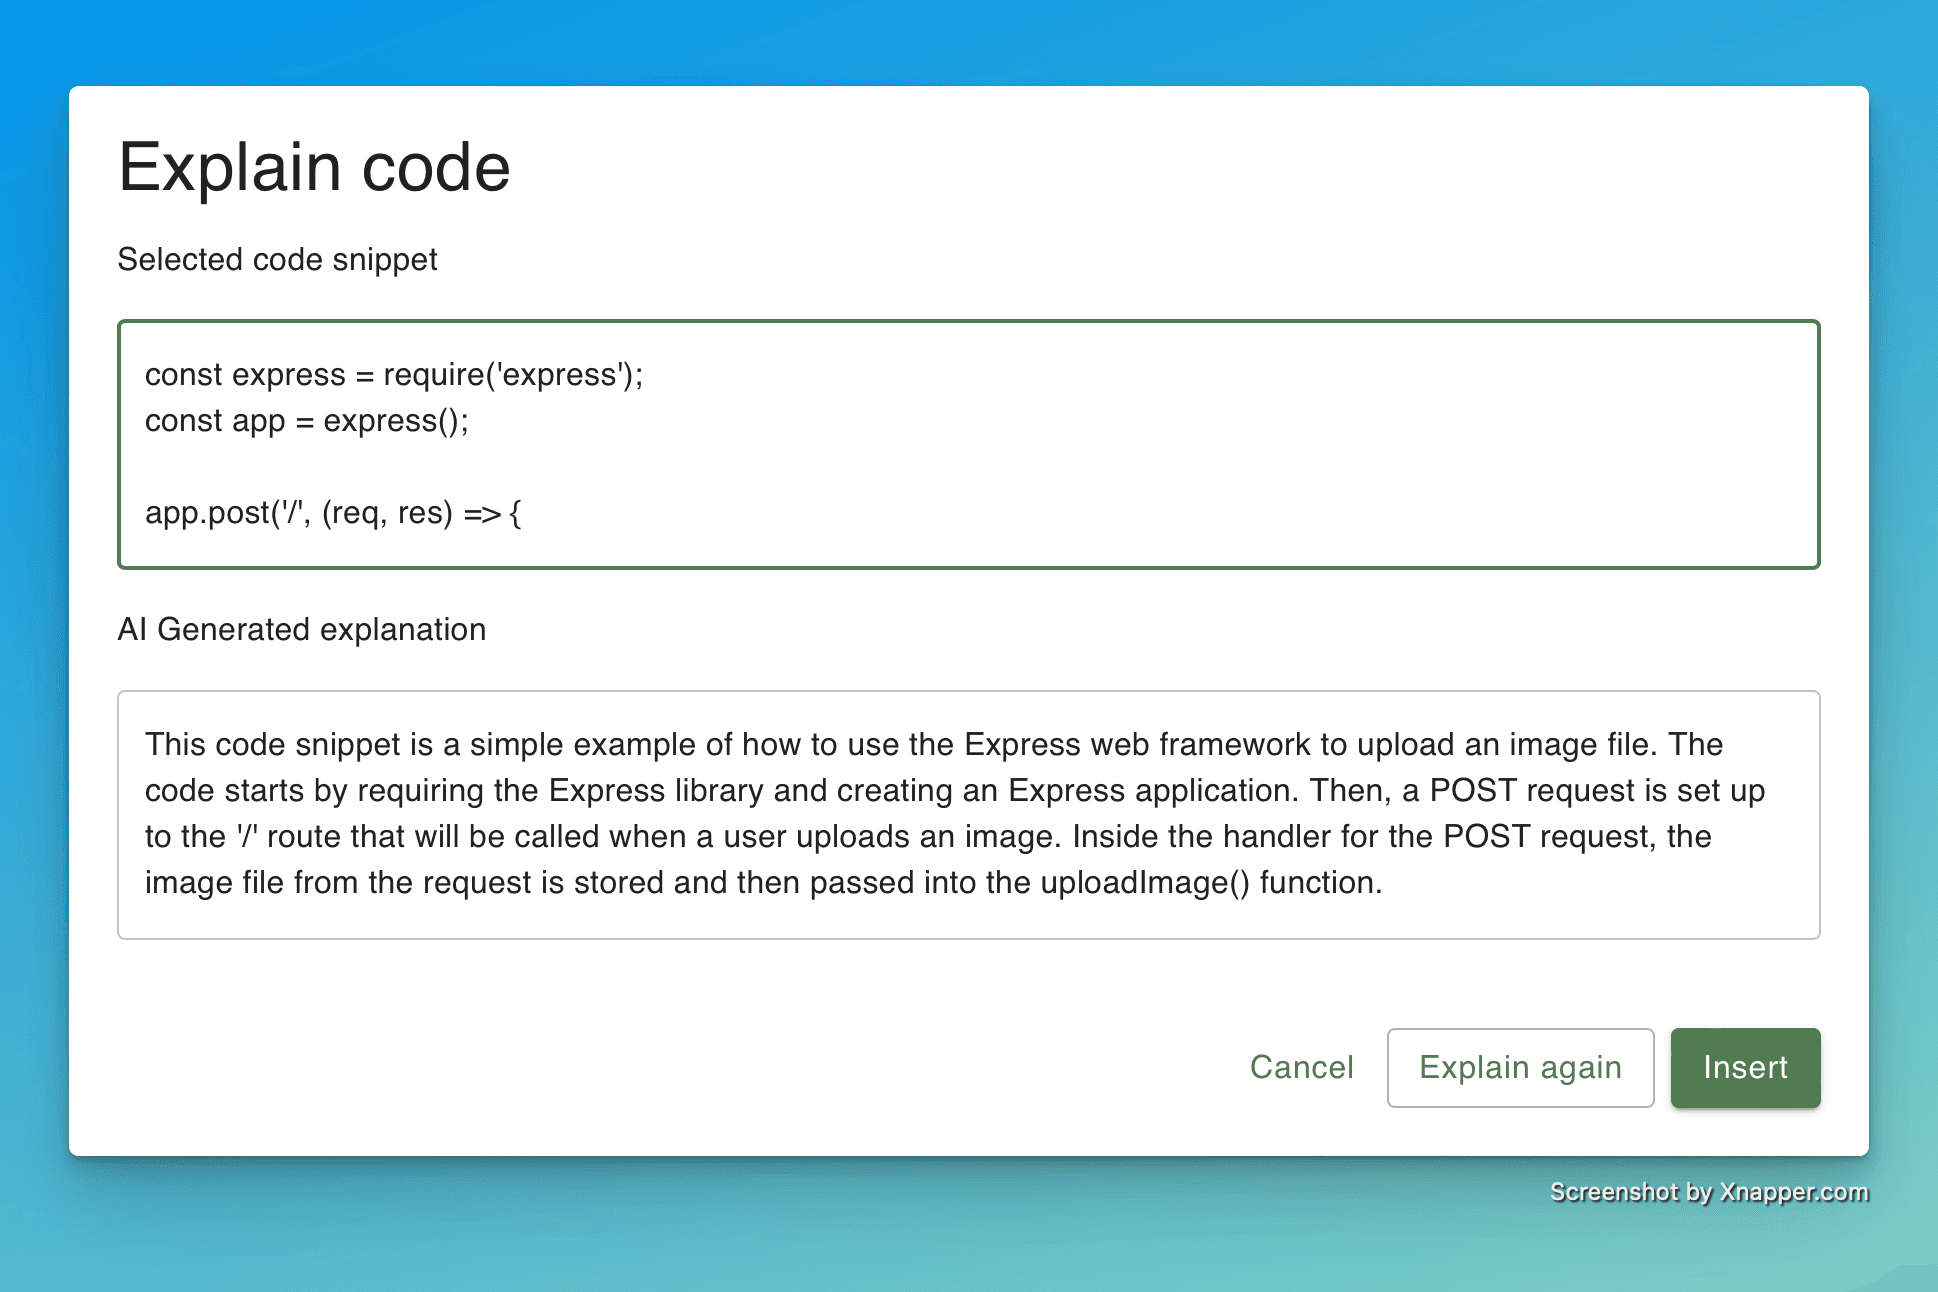
Task: Place cursor on the require('express') code line
Action: 394,374
